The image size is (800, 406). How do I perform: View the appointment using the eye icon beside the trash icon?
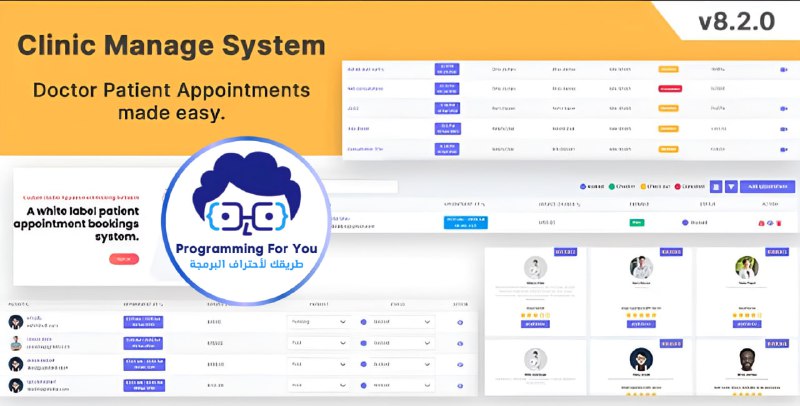click(x=770, y=223)
